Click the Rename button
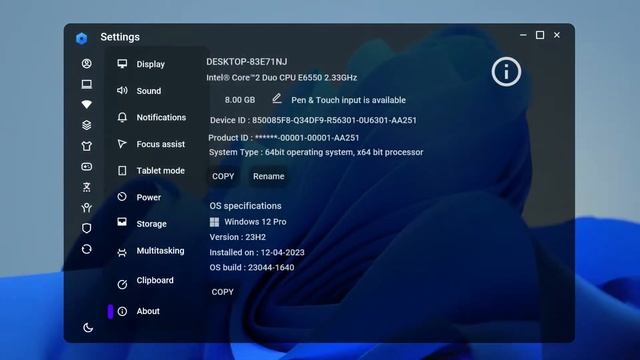 tap(269, 176)
